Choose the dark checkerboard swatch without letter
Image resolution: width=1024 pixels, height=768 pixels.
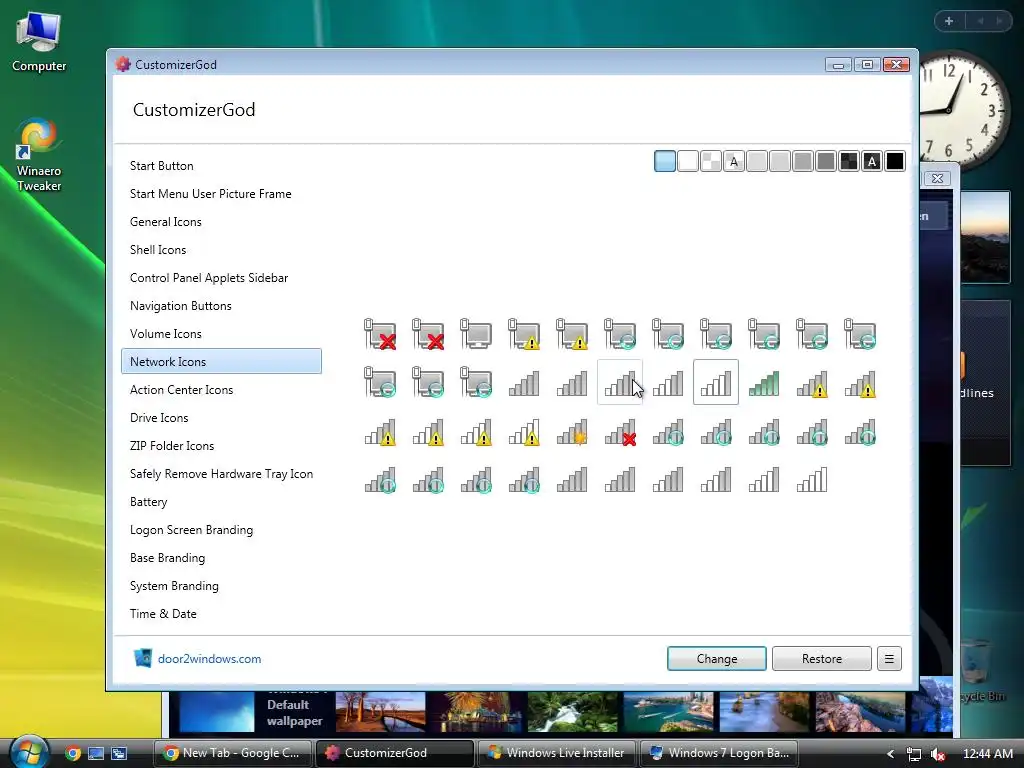coord(849,161)
